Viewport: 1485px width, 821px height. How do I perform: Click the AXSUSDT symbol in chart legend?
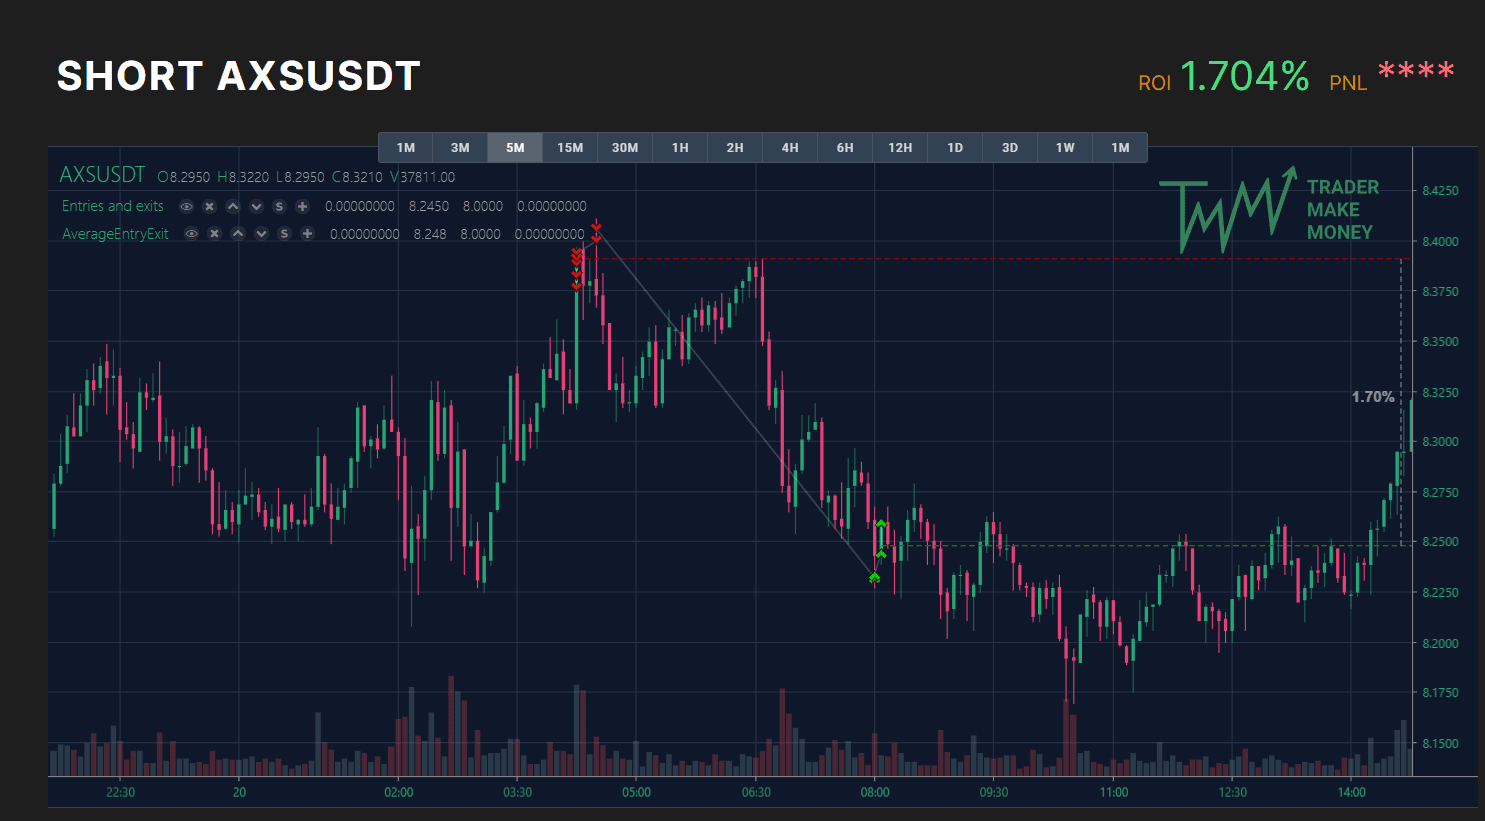click(x=102, y=175)
